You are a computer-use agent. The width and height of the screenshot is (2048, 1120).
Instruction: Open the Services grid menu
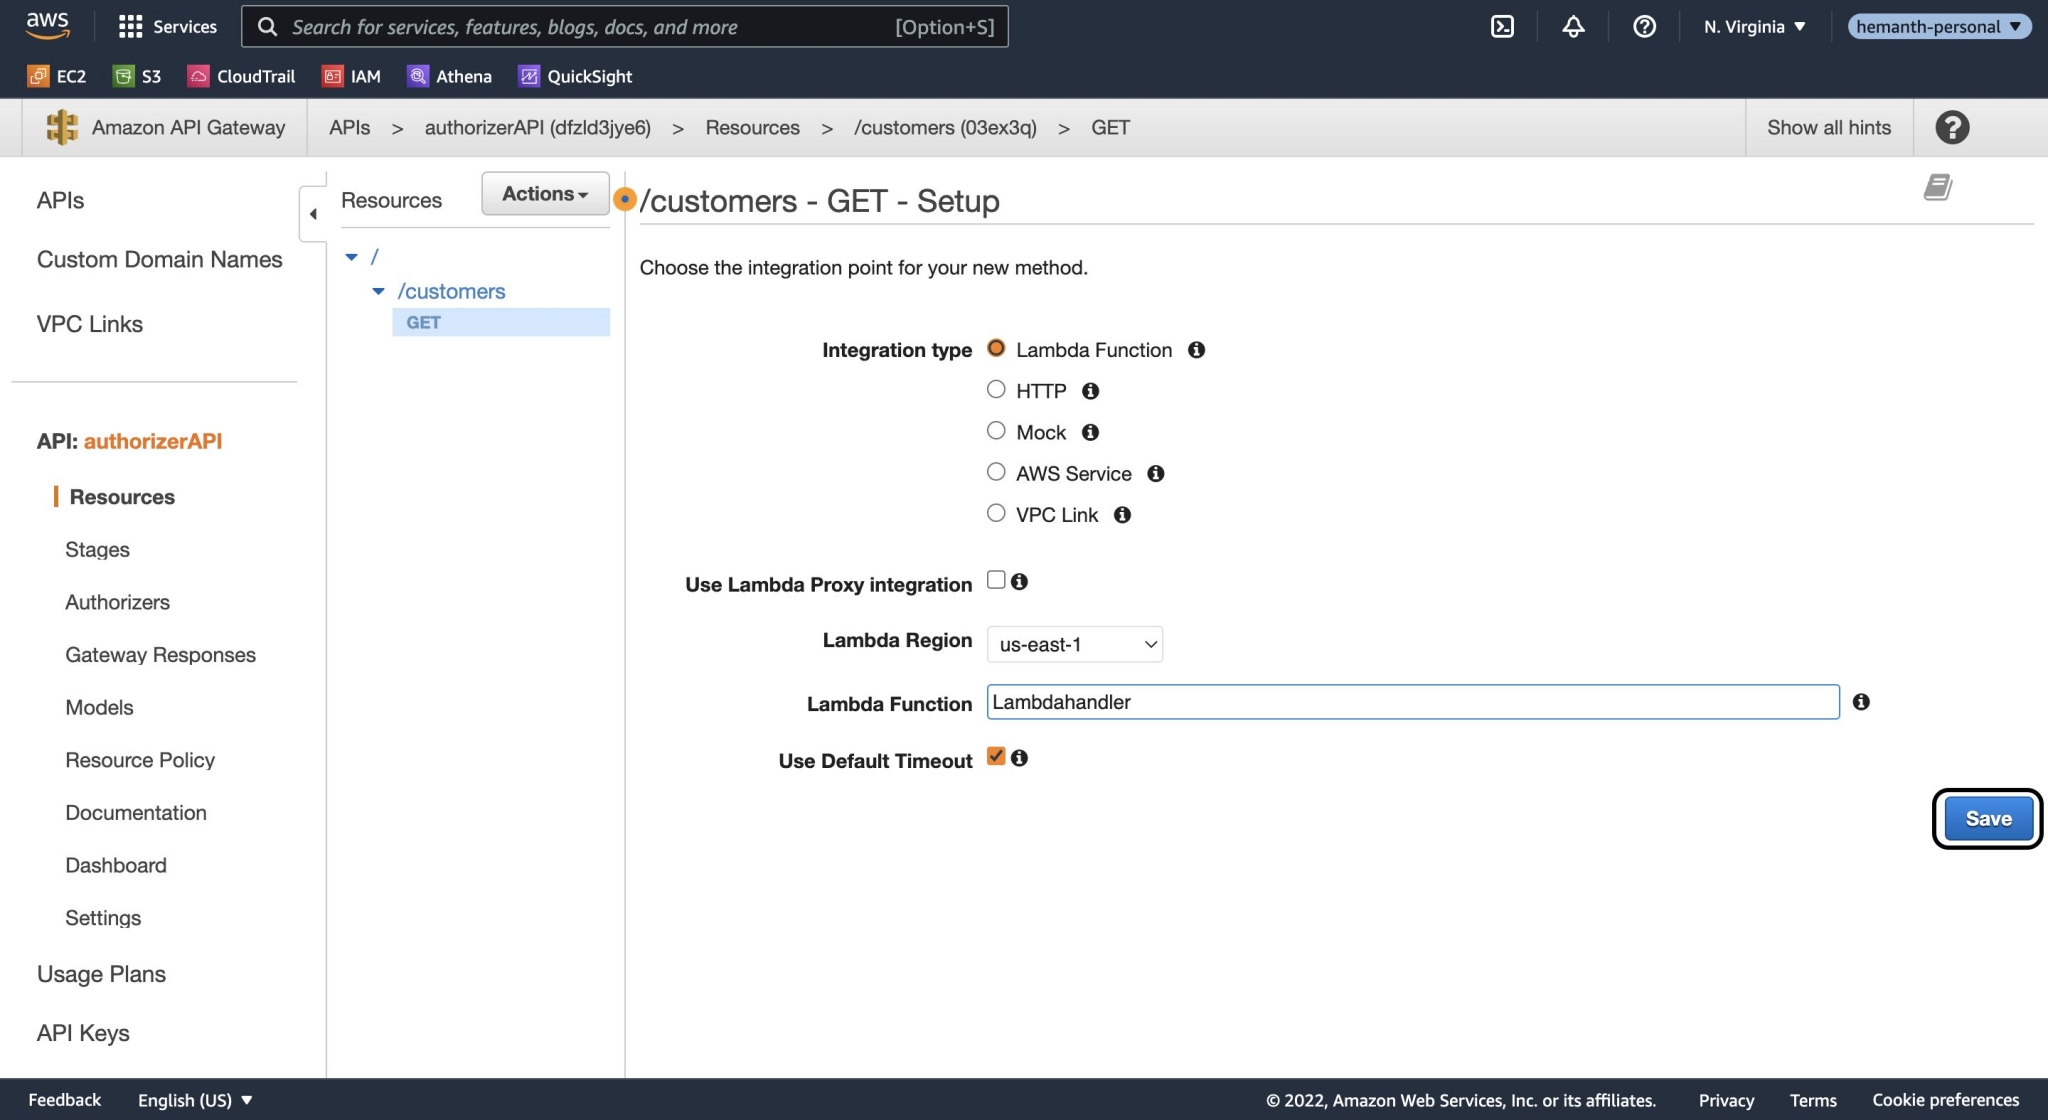click(x=167, y=27)
